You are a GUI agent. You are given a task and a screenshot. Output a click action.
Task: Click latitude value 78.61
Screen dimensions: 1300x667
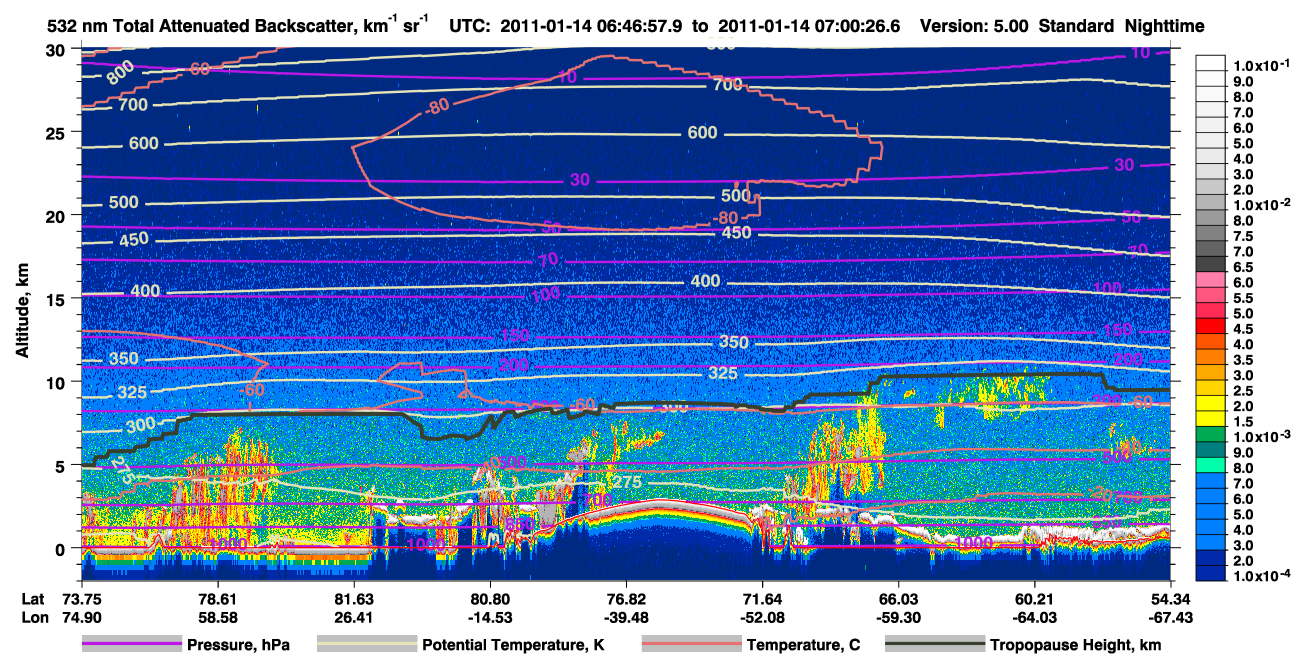coord(217,598)
